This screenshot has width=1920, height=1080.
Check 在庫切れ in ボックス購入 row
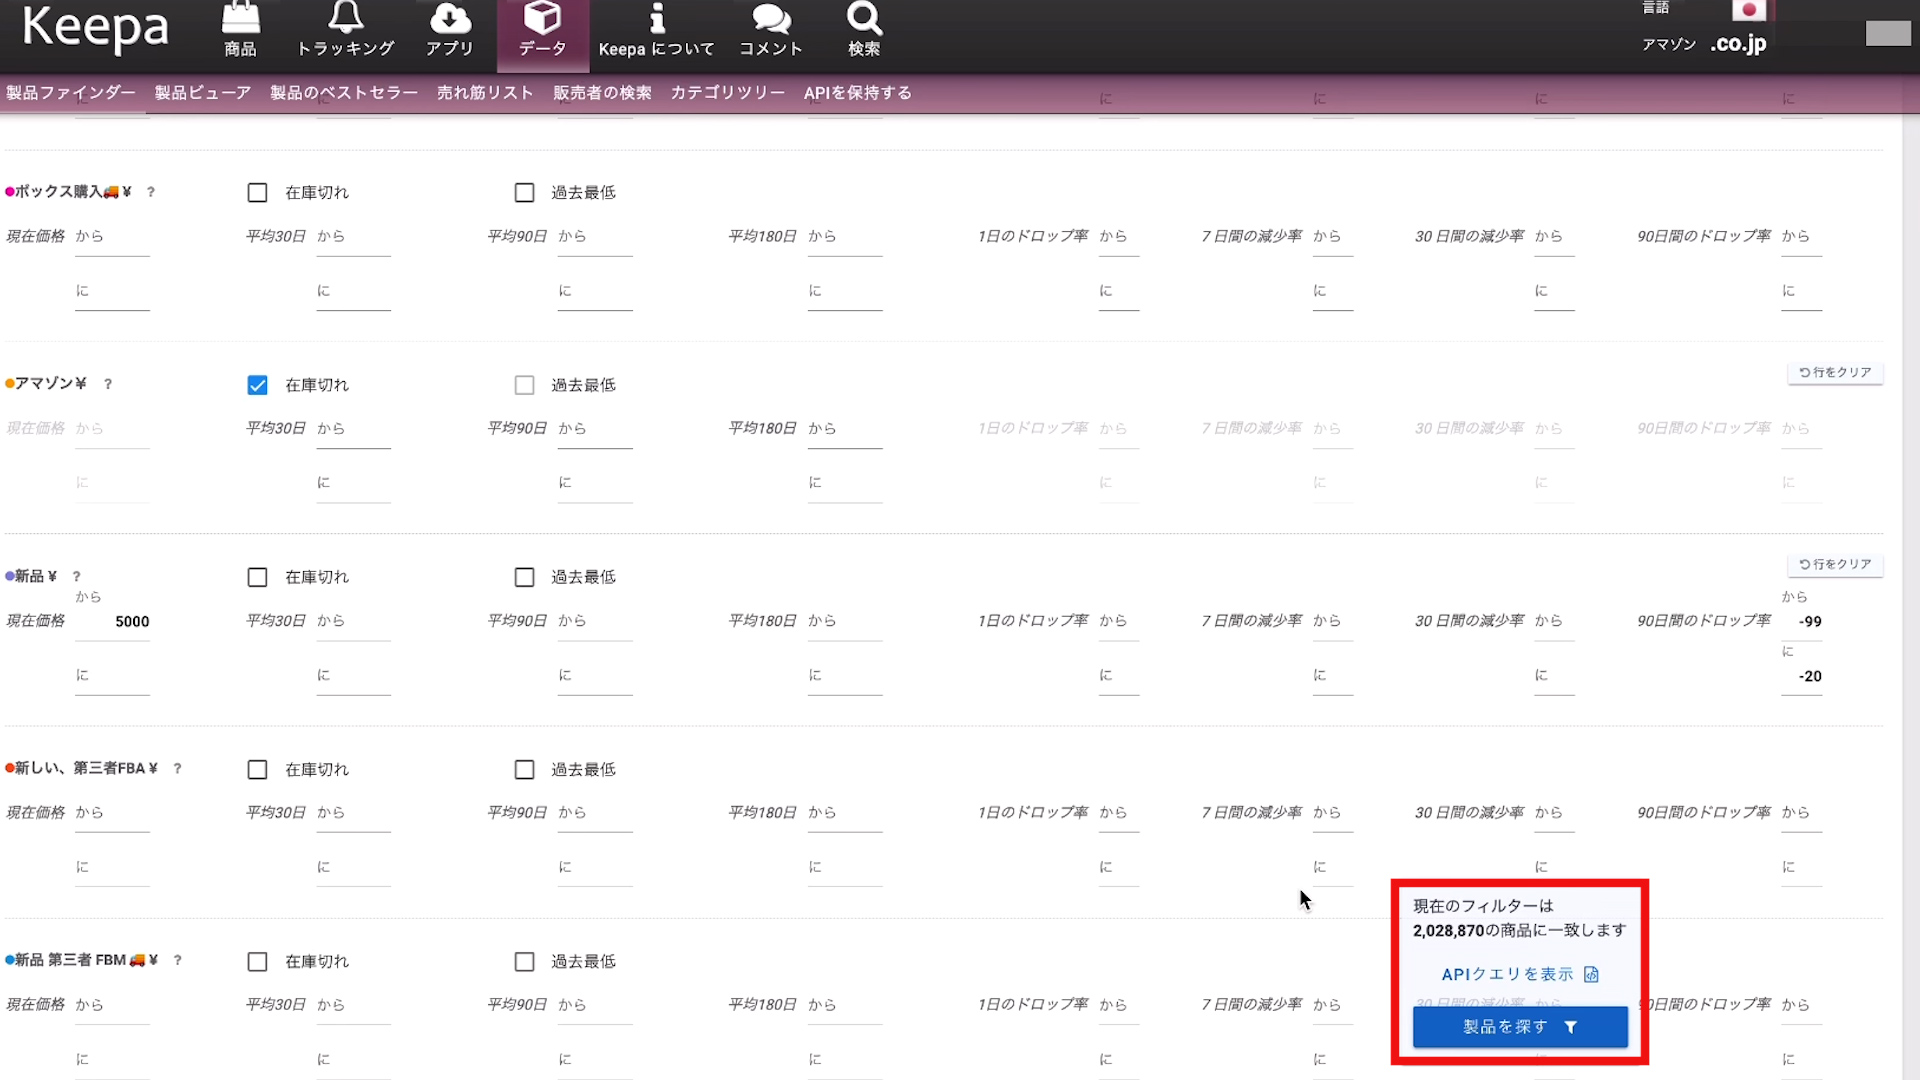coord(257,192)
